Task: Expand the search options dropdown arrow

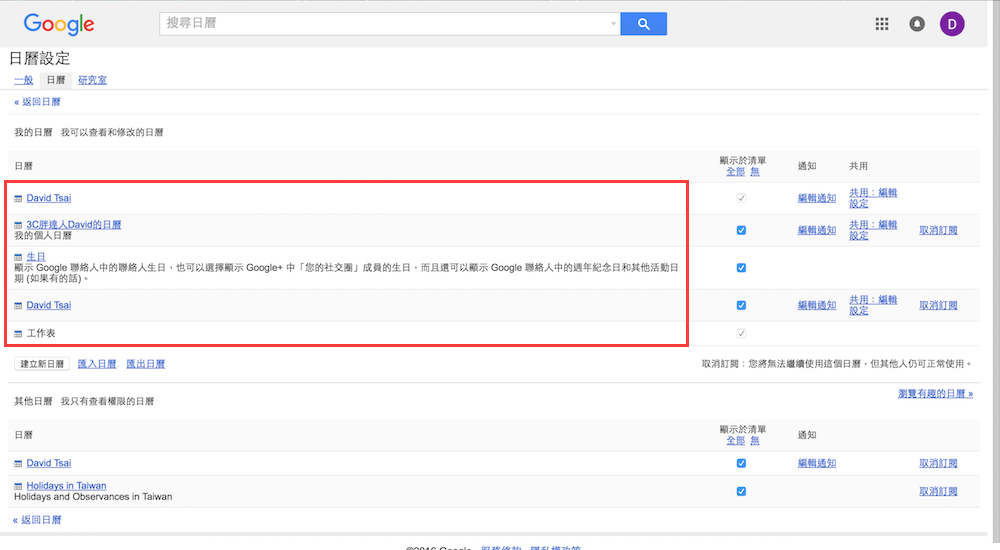Action: 613,24
